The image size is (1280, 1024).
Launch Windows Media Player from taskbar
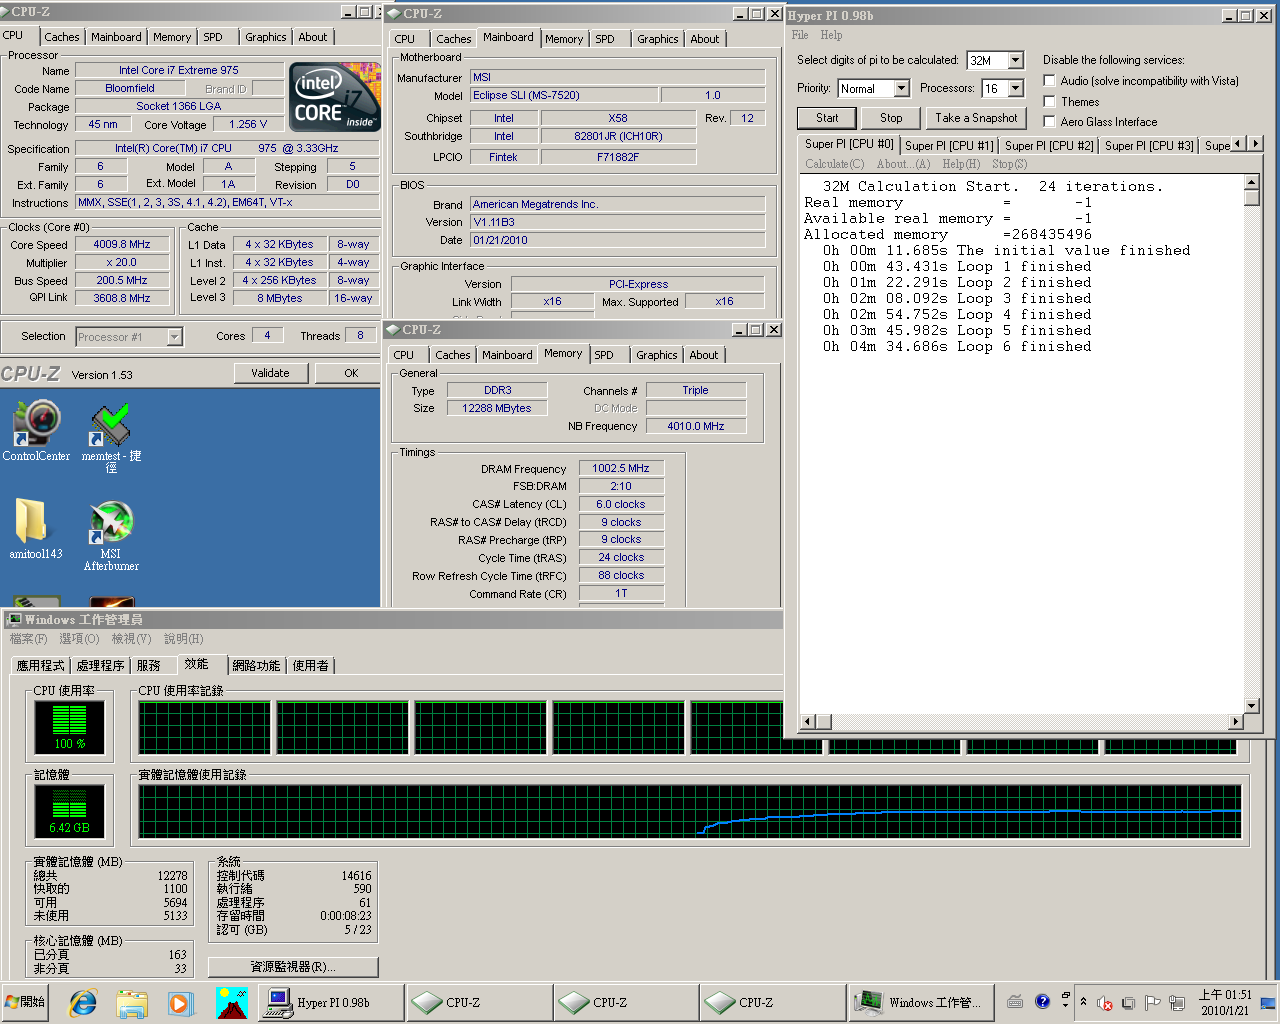[x=180, y=1002]
